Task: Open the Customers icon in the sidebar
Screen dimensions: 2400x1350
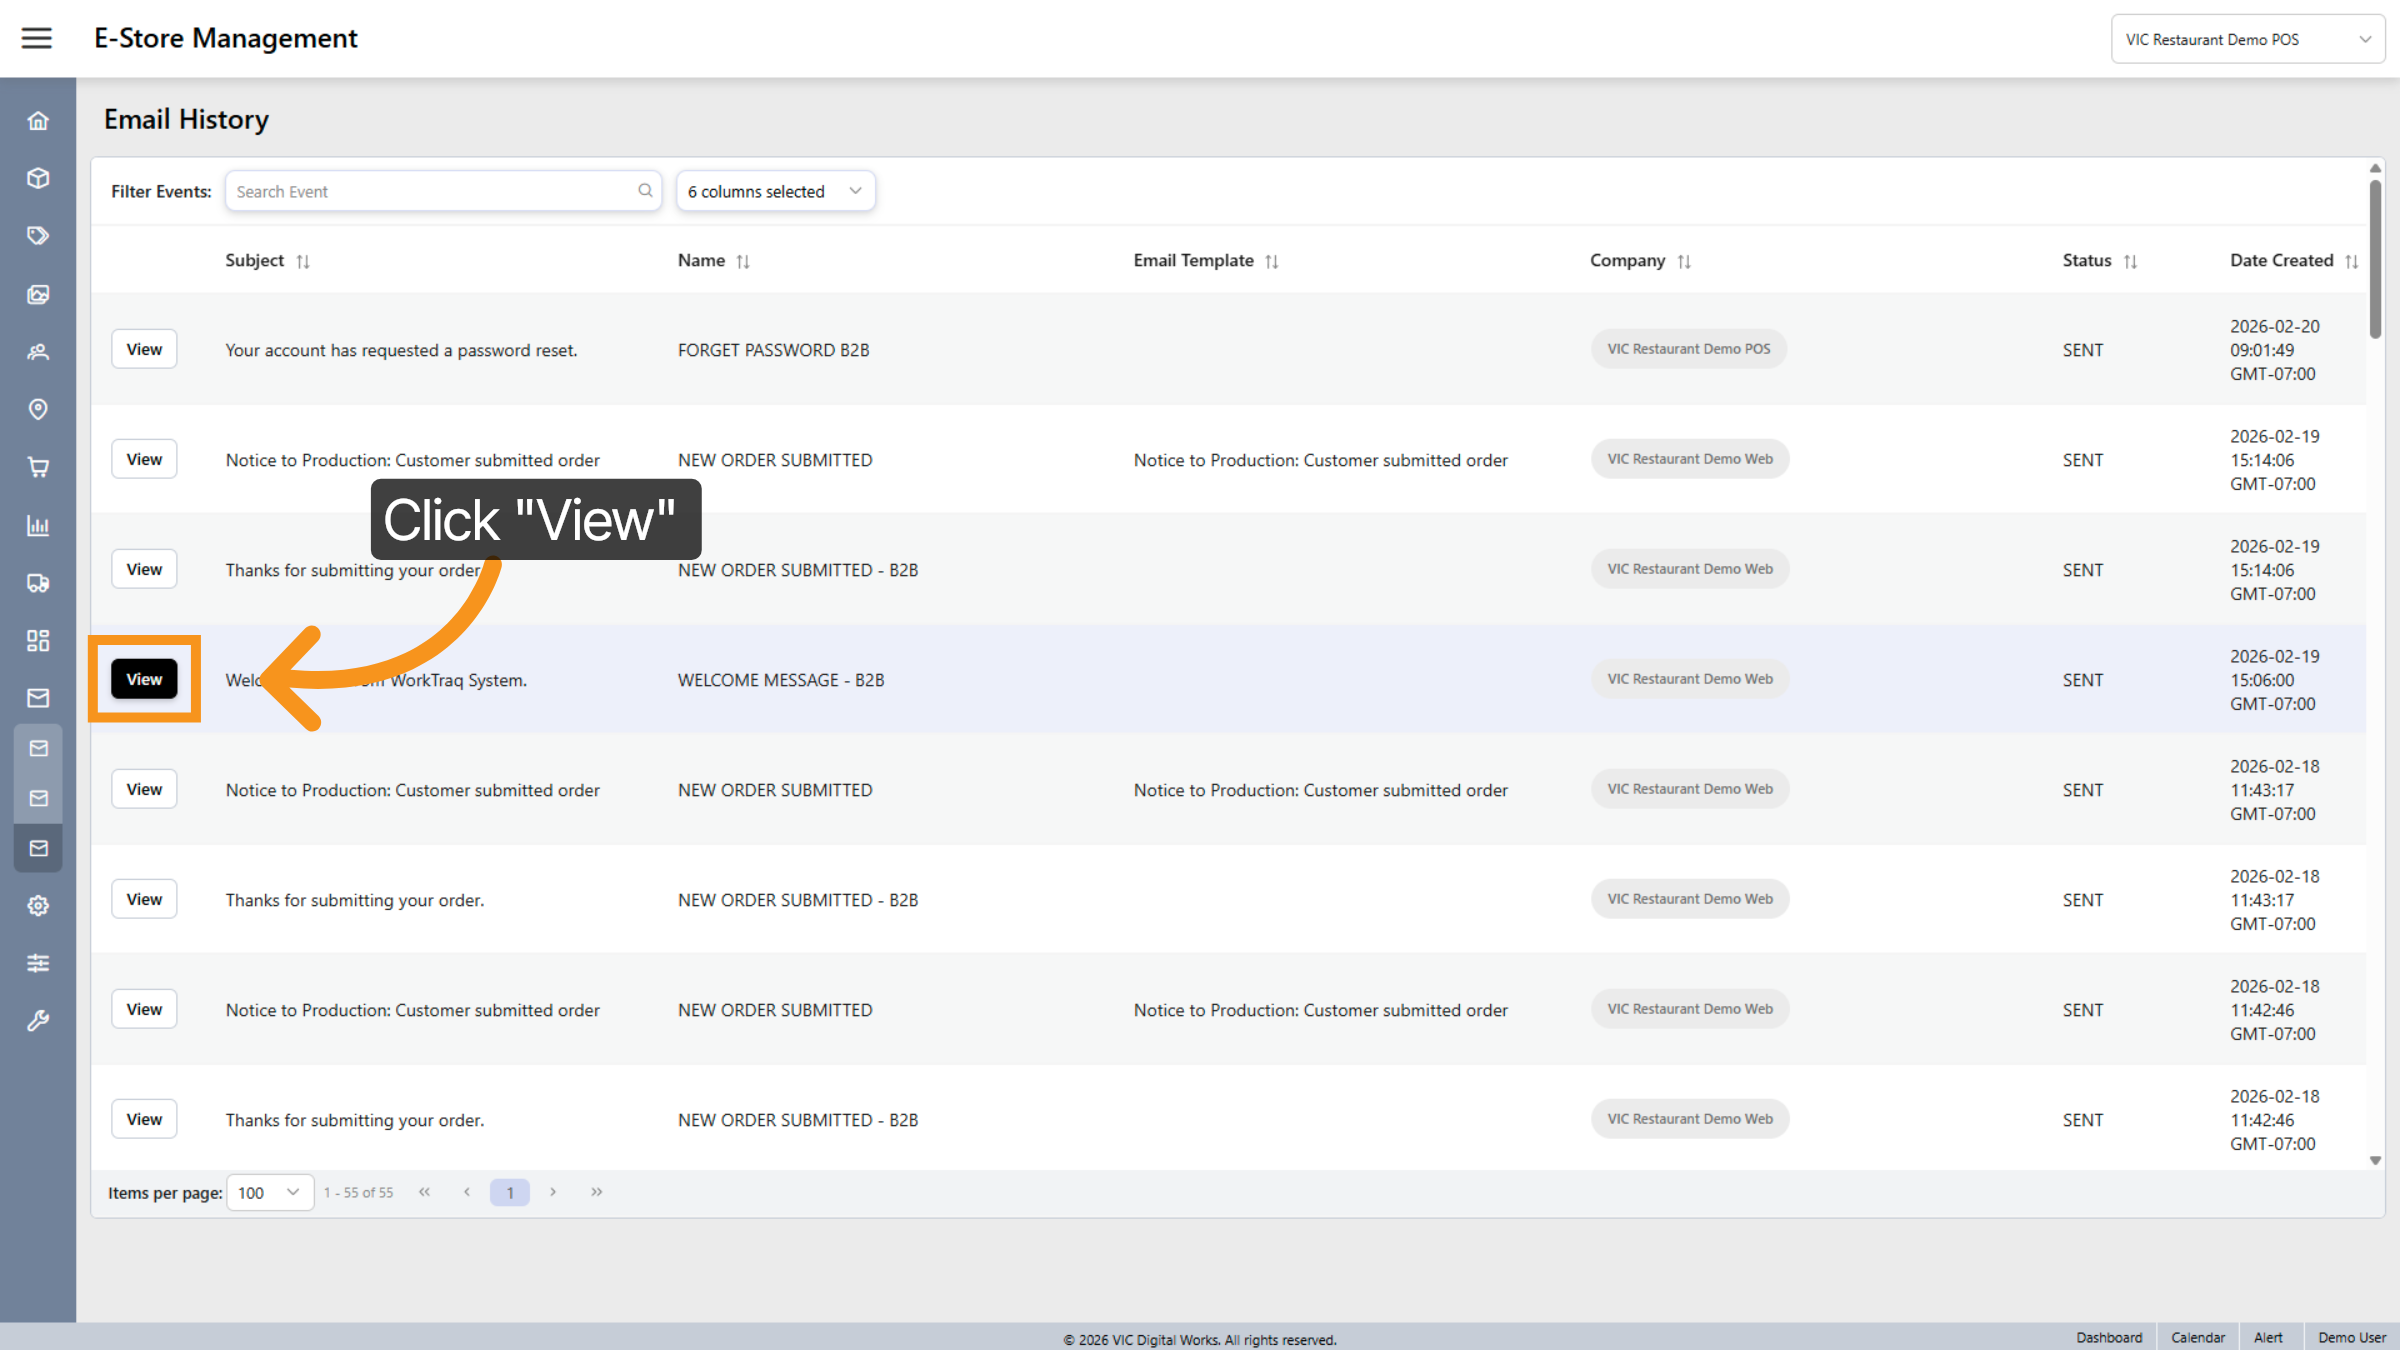Action: coord(38,352)
